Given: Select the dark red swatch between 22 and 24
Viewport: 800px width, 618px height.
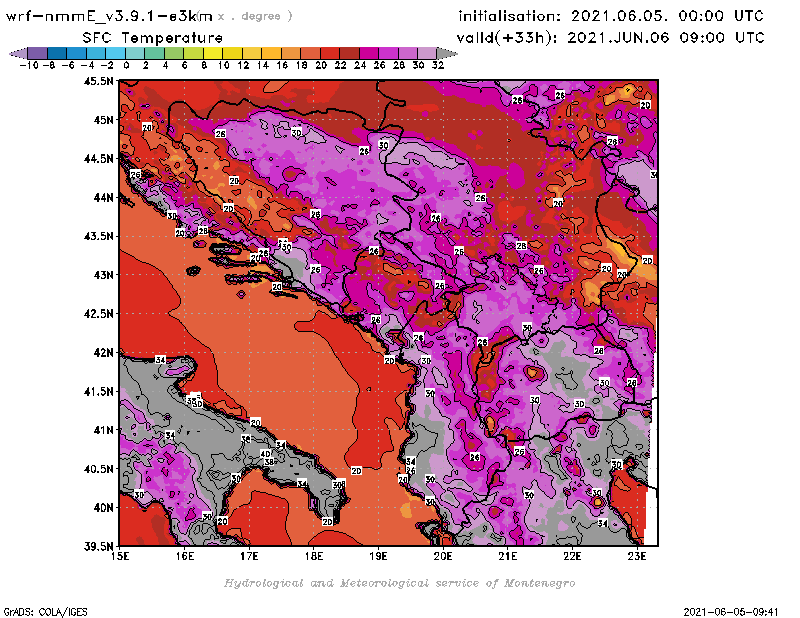Looking at the screenshot, I should [x=349, y=54].
